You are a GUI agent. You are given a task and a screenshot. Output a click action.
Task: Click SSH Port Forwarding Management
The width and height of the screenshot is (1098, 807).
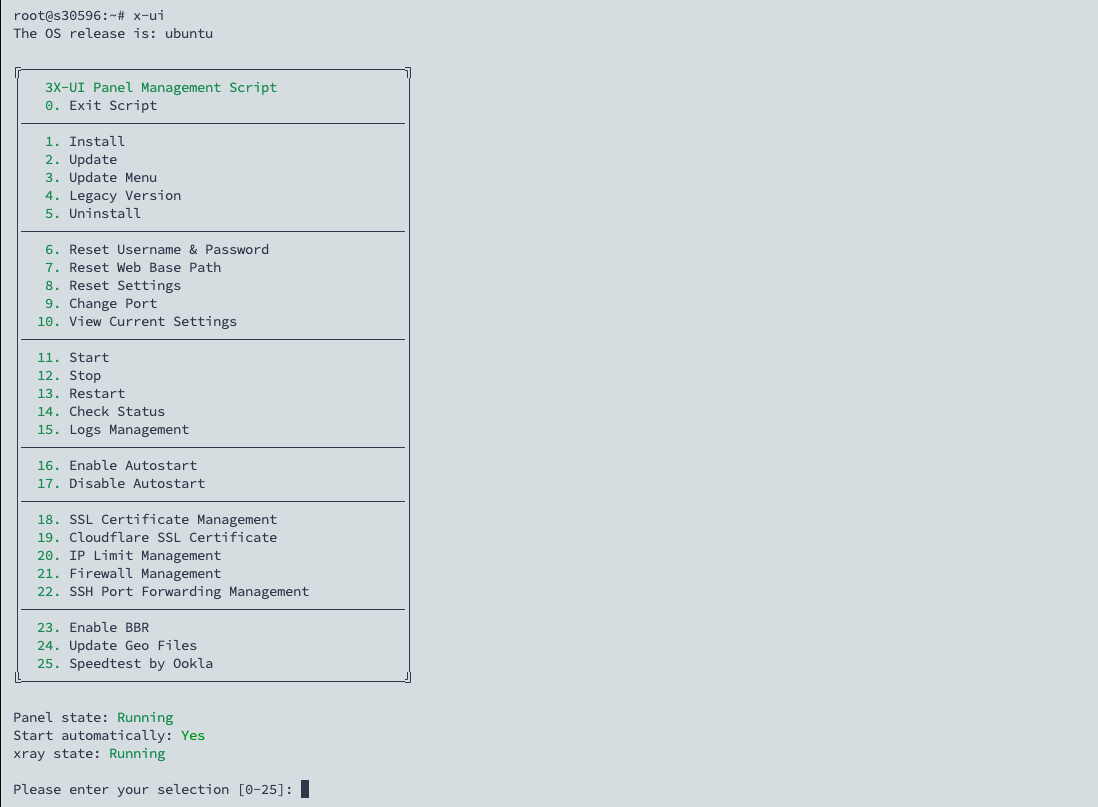click(188, 592)
